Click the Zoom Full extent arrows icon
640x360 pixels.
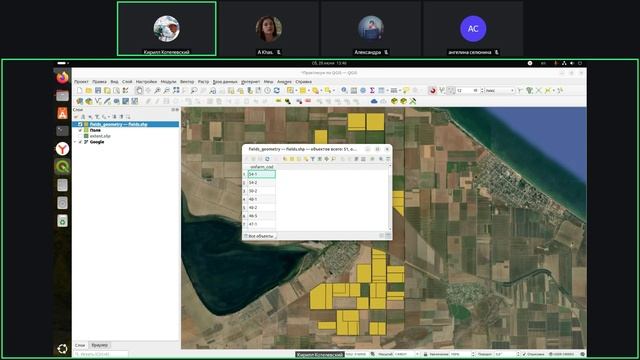tap(176, 91)
